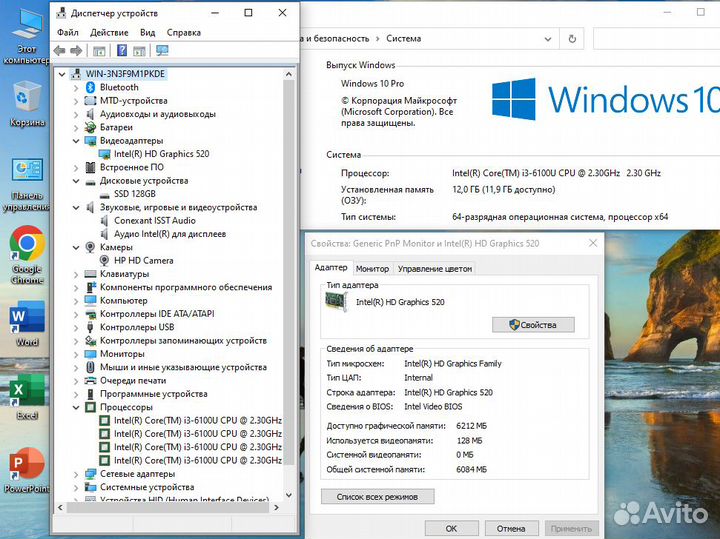Expand the Мониторы category
720x539 pixels.
(76, 354)
